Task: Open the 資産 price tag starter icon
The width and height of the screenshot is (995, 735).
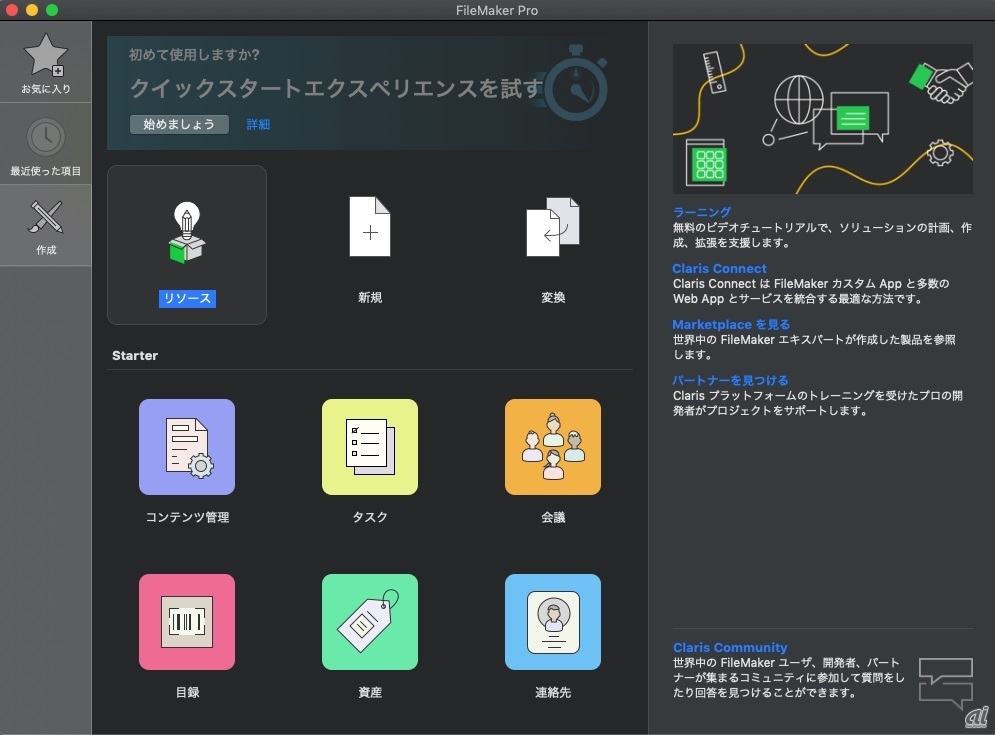Action: point(370,622)
